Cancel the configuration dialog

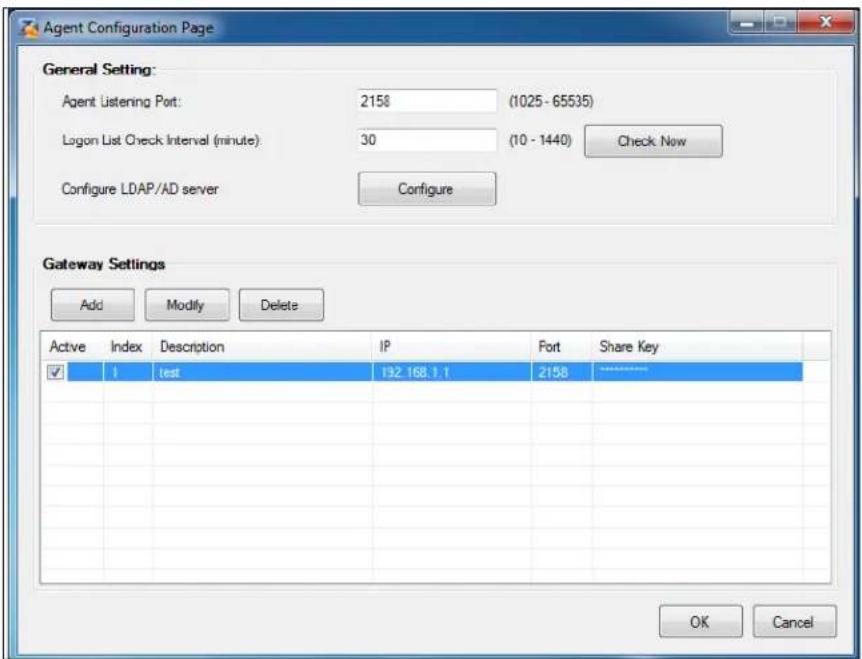[x=794, y=622]
